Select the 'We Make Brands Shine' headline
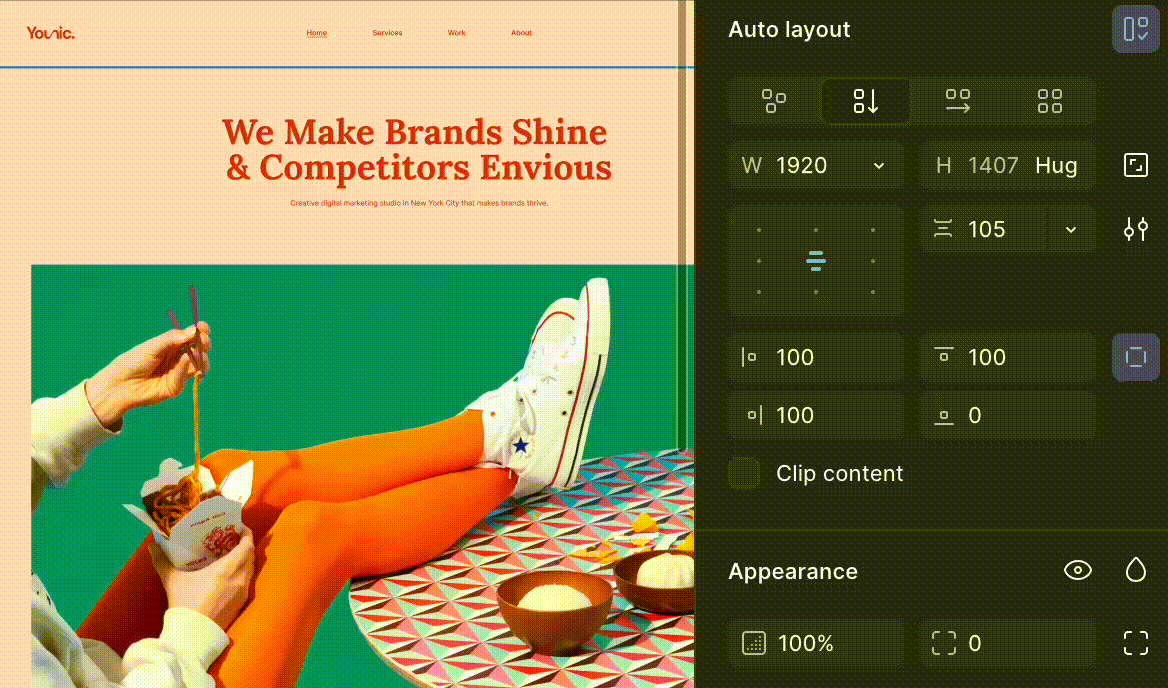The width and height of the screenshot is (1168, 688). tap(417, 150)
